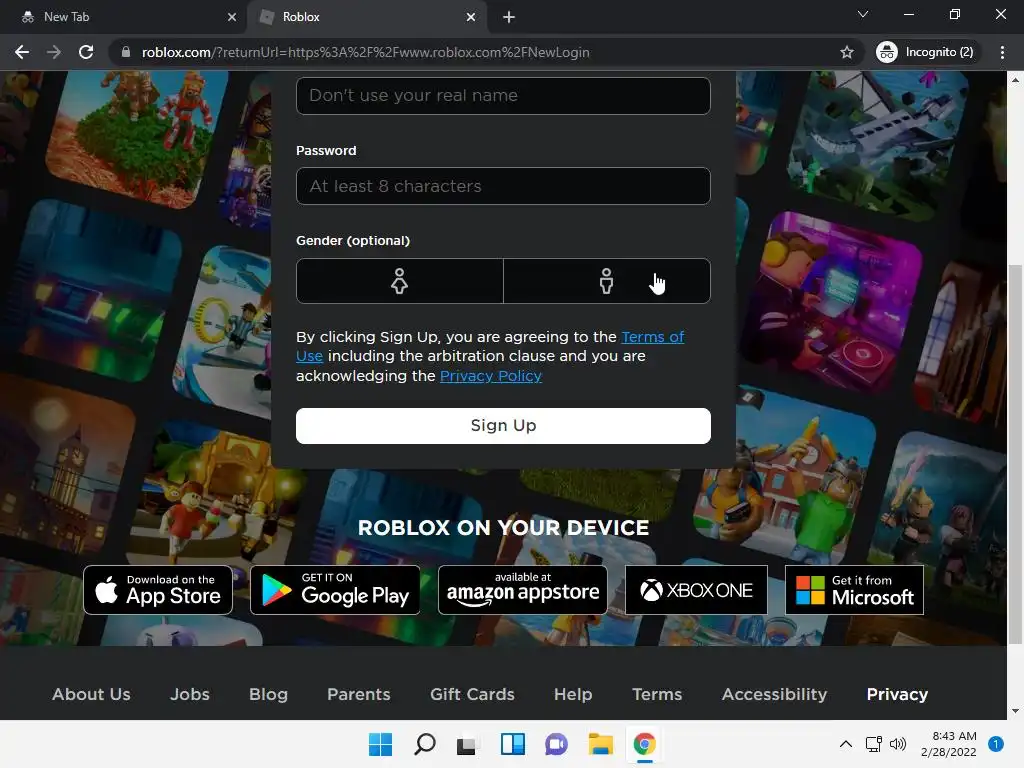Click the roblox.com address bar URL
Screen dimensions: 1024x768
[366, 52]
